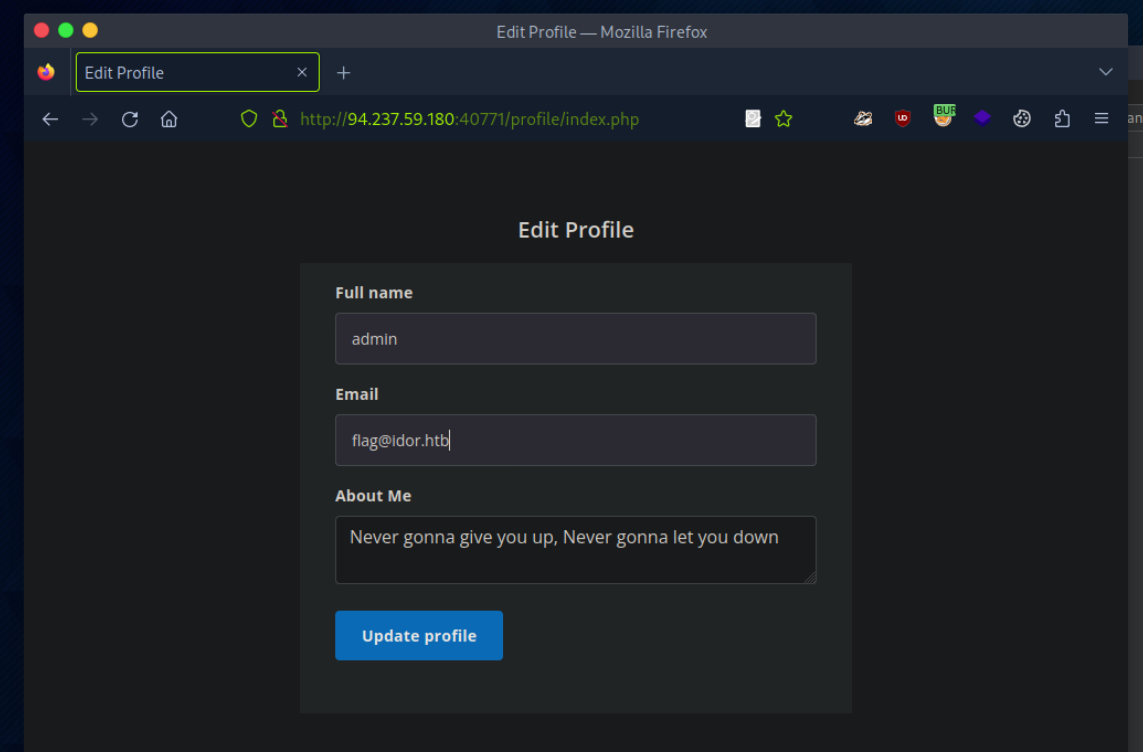Screen dimensions: 1143x752
Task: Open the shield tracking protection panel
Action: [249, 119]
